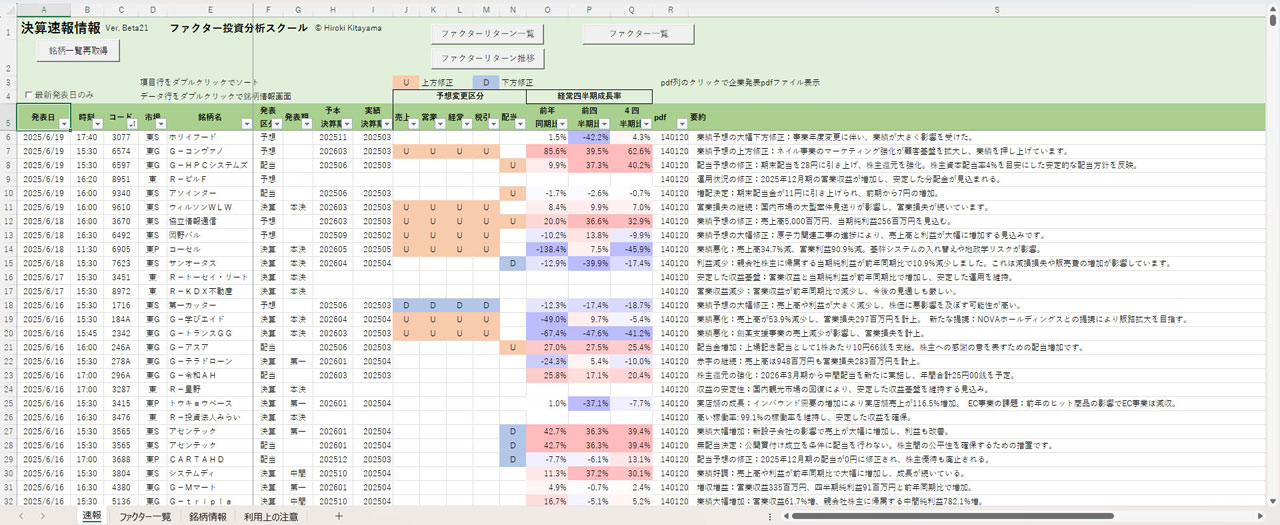Switch to the 銘柄情報 sheet tab
This screenshot has width=1280, height=525.
coord(207,516)
